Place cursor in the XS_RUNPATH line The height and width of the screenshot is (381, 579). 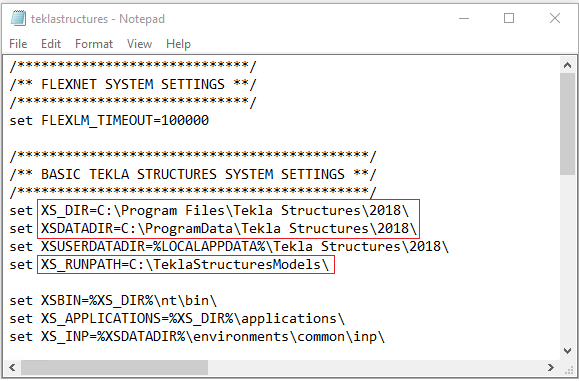point(169,264)
